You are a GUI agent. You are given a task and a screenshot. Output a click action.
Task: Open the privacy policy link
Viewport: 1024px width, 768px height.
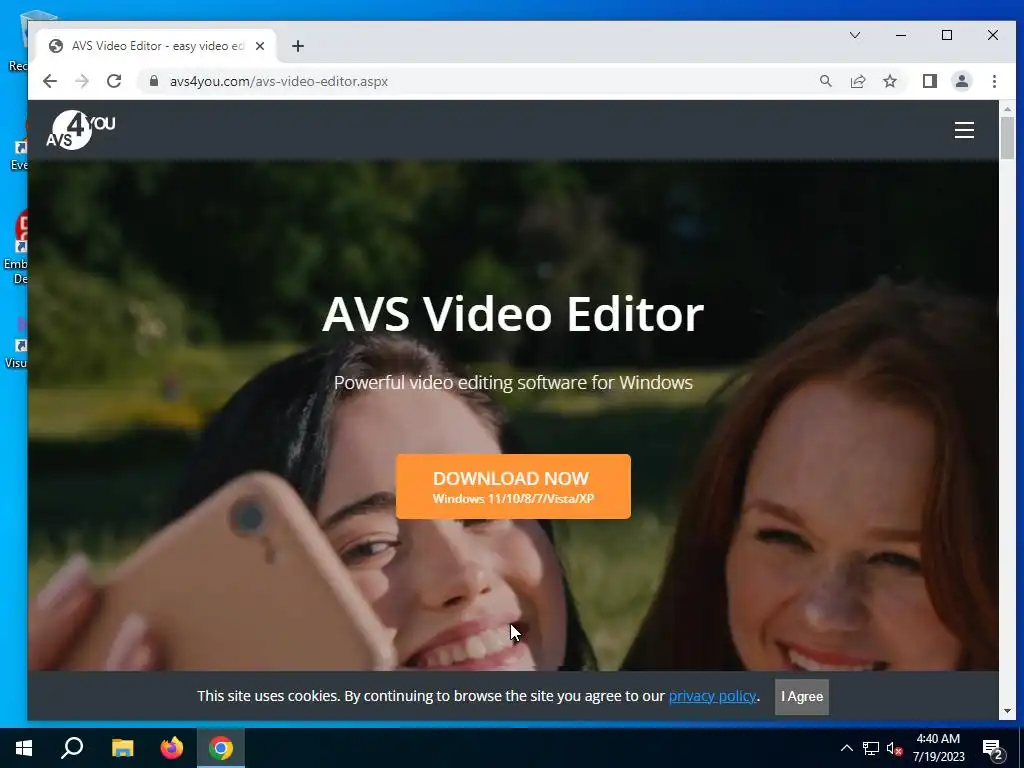point(712,696)
